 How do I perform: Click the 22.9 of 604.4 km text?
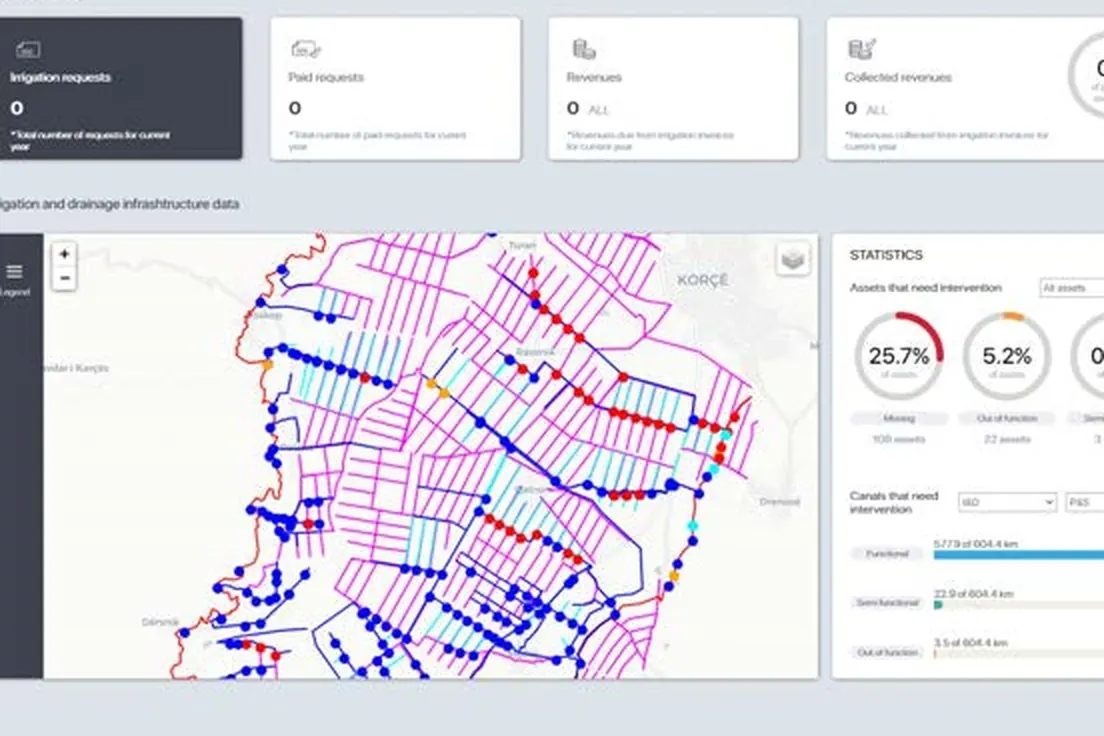[x=973, y=594]
